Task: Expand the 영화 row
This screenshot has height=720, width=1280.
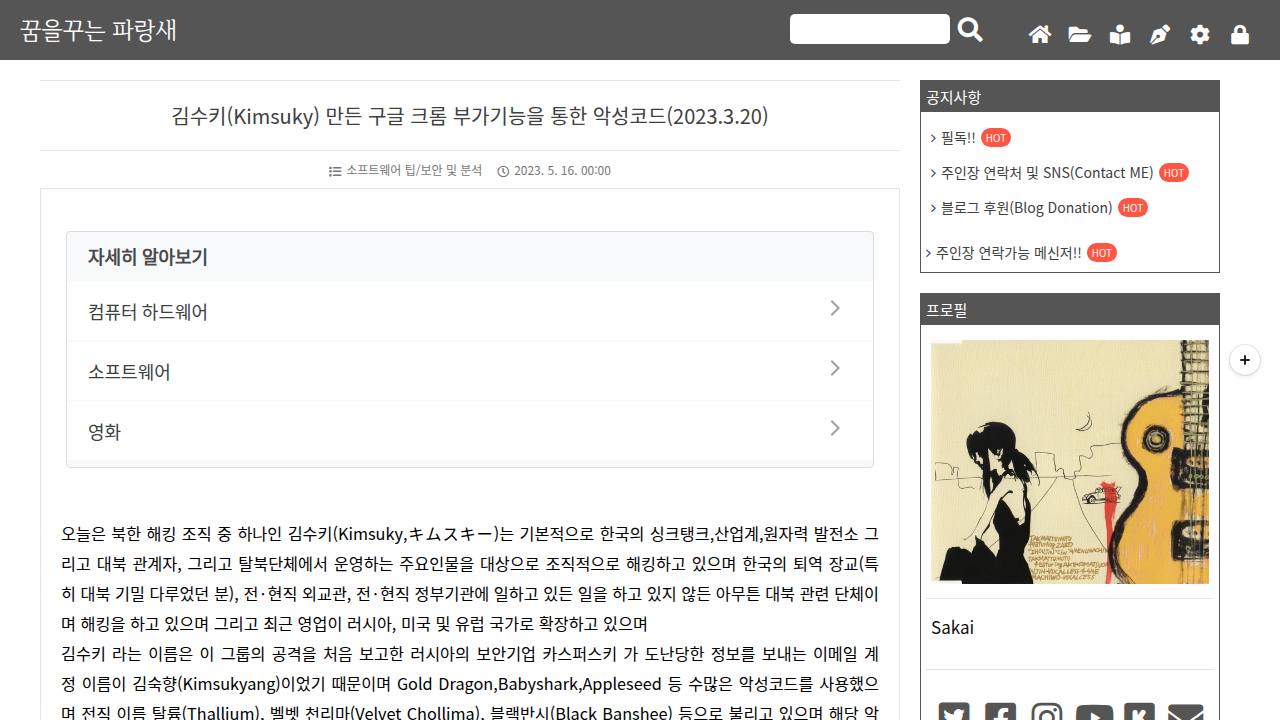Action: tap(470, 431)
